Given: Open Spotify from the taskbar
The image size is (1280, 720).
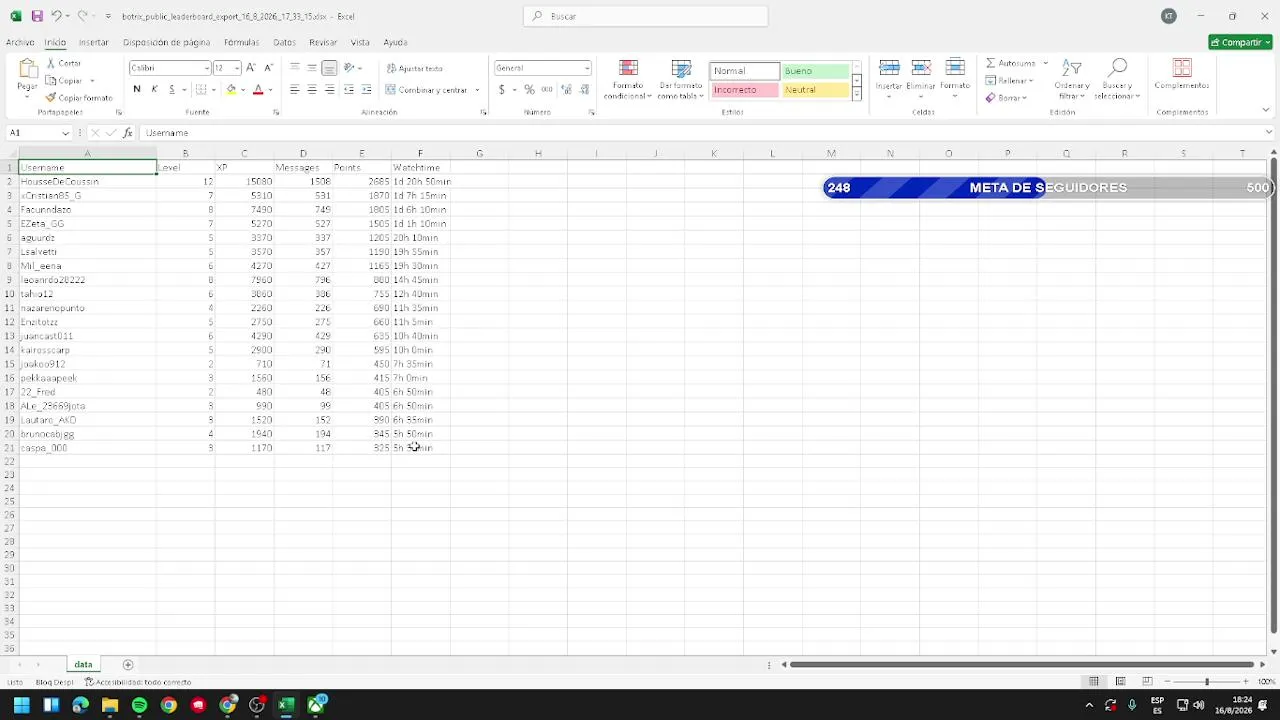Looking at the screenshot, I should (139, 705).
